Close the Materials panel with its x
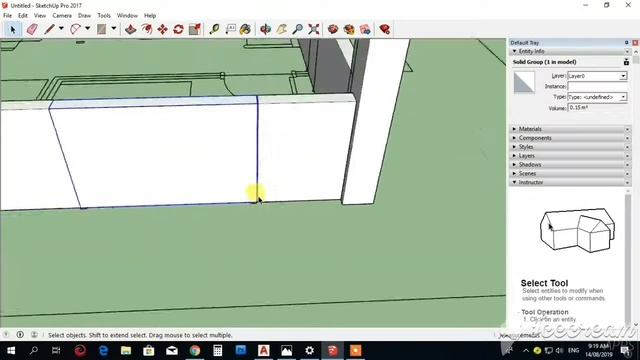Screen dimensions: 640x360 [627, 129]
